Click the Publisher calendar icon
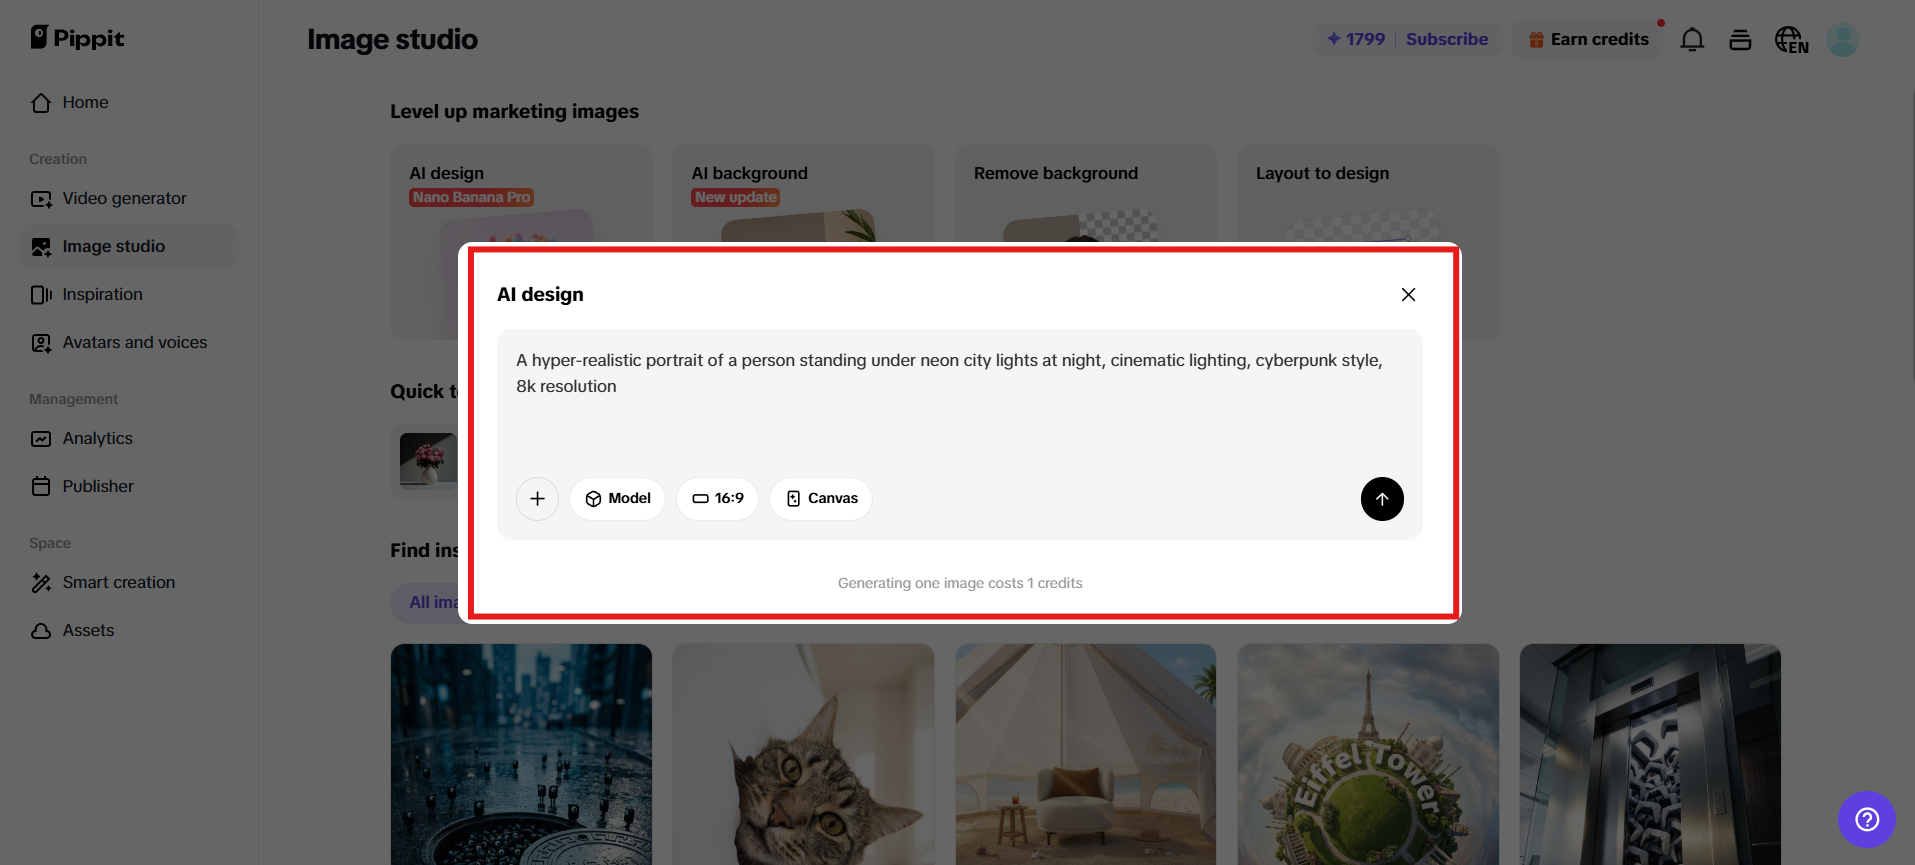The height and width of the screenshot is (865, 1915). (x=41, y=487)
